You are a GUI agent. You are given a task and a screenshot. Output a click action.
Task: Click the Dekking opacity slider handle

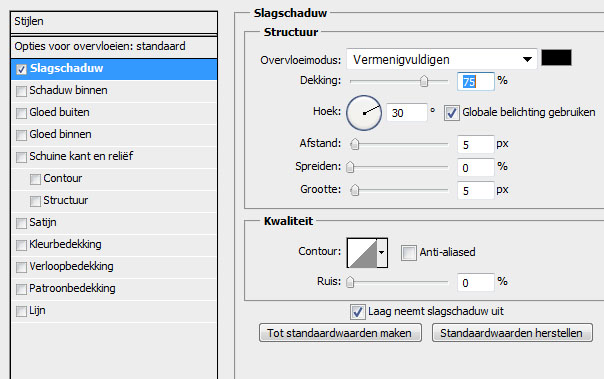click(x=424, y=81)
